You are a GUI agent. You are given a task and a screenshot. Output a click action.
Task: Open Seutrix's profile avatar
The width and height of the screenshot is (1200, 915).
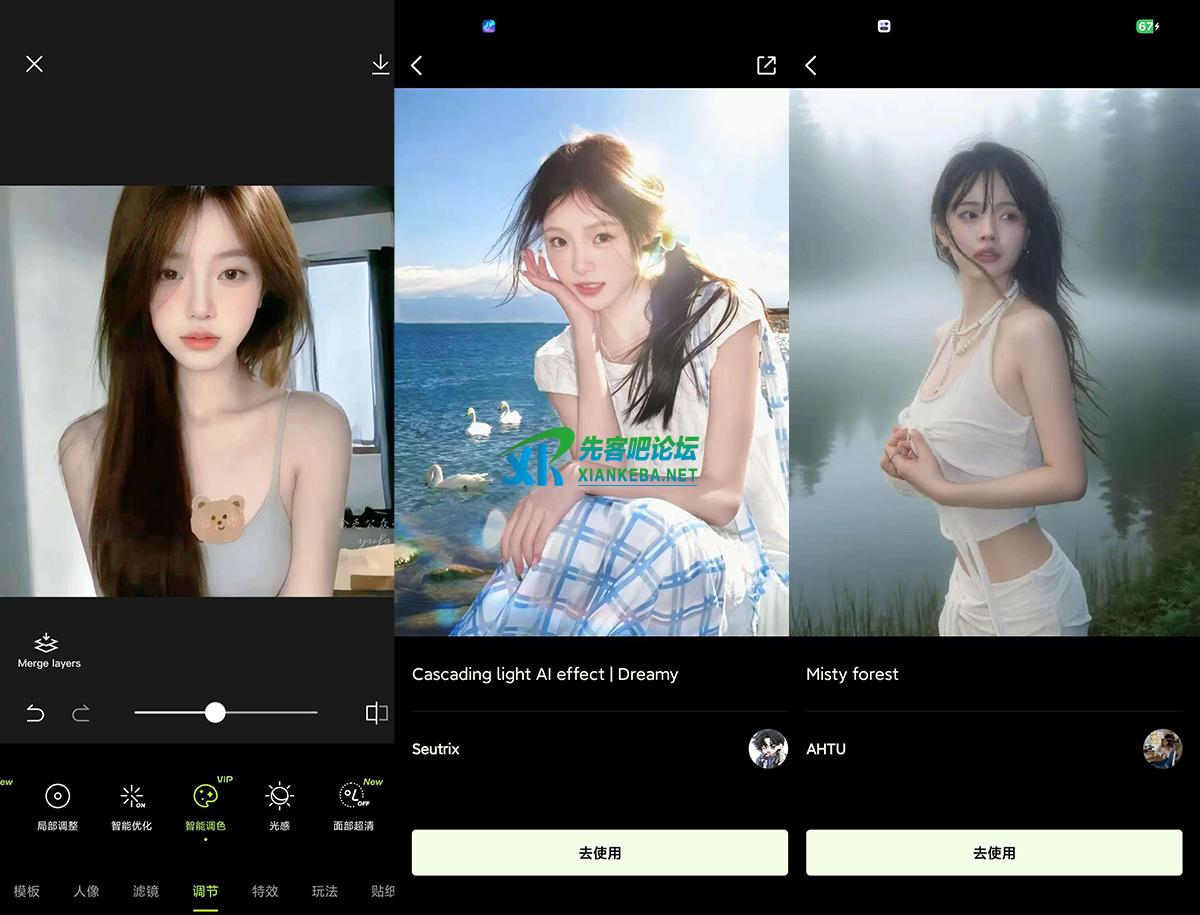768,749
